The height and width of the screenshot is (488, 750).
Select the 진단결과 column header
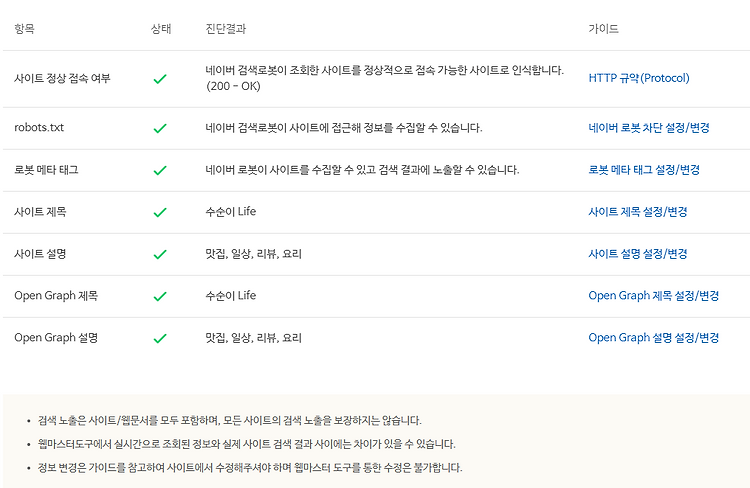(226, 29)
